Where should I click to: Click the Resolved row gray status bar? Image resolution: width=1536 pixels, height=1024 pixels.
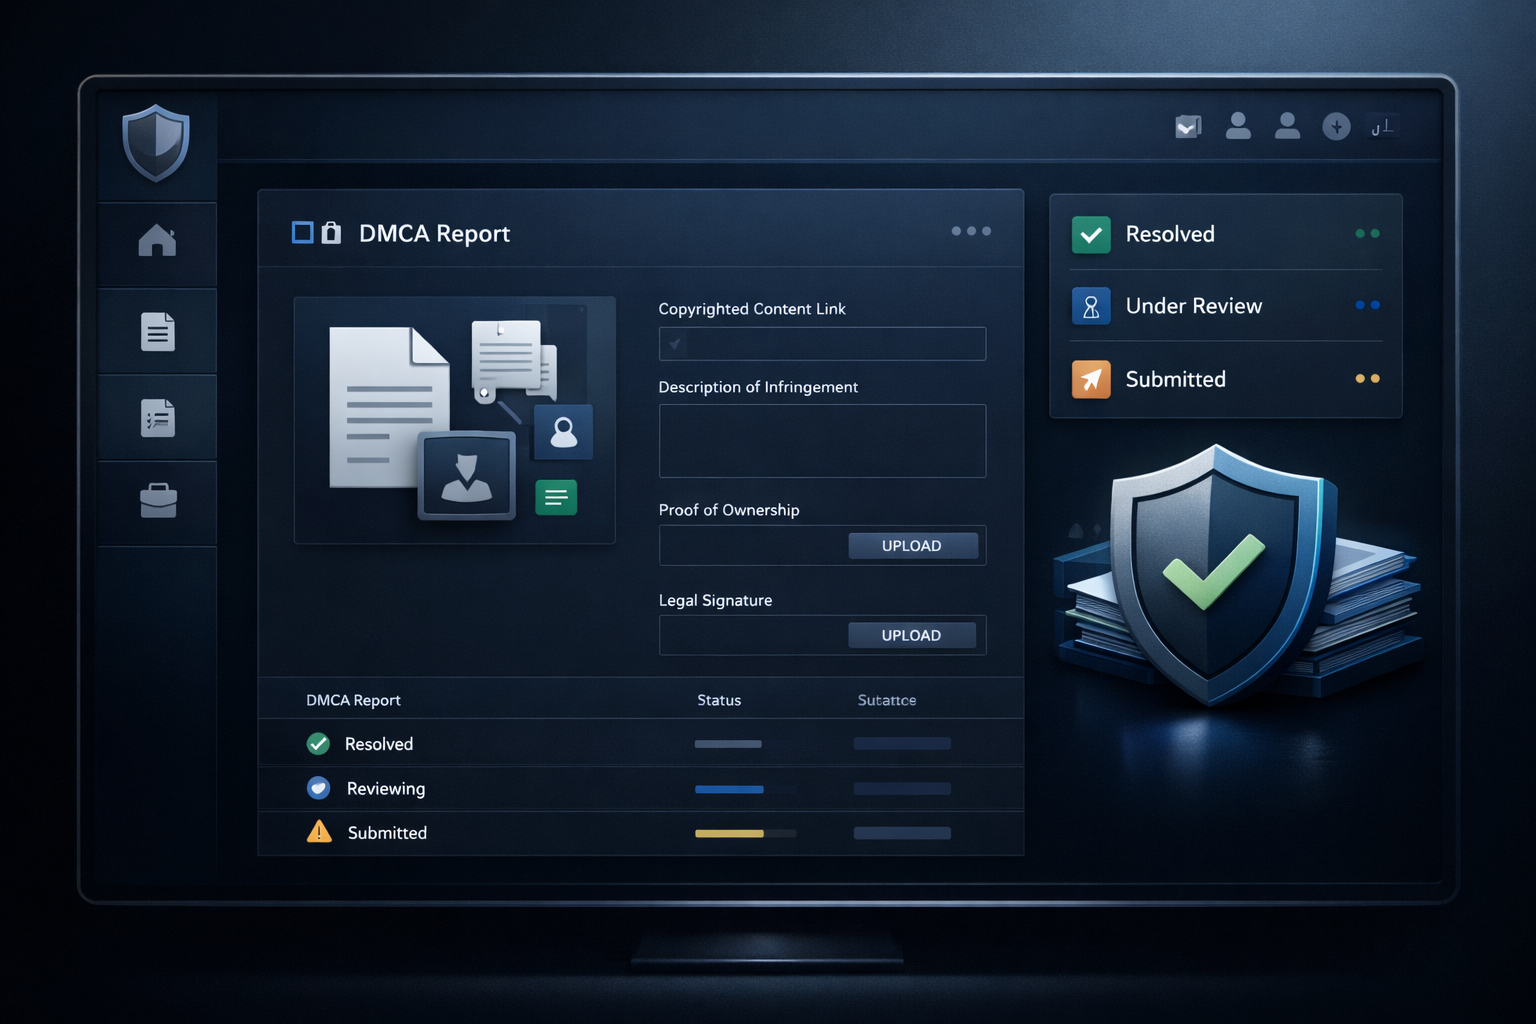point(728,744)
